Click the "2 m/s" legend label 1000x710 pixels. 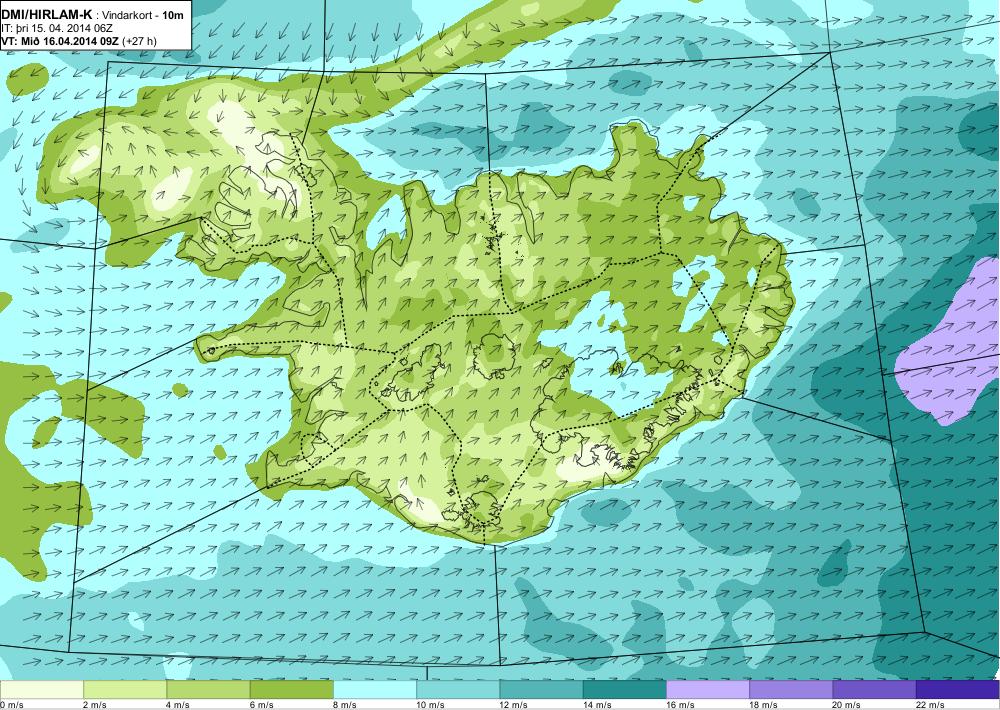96,705
